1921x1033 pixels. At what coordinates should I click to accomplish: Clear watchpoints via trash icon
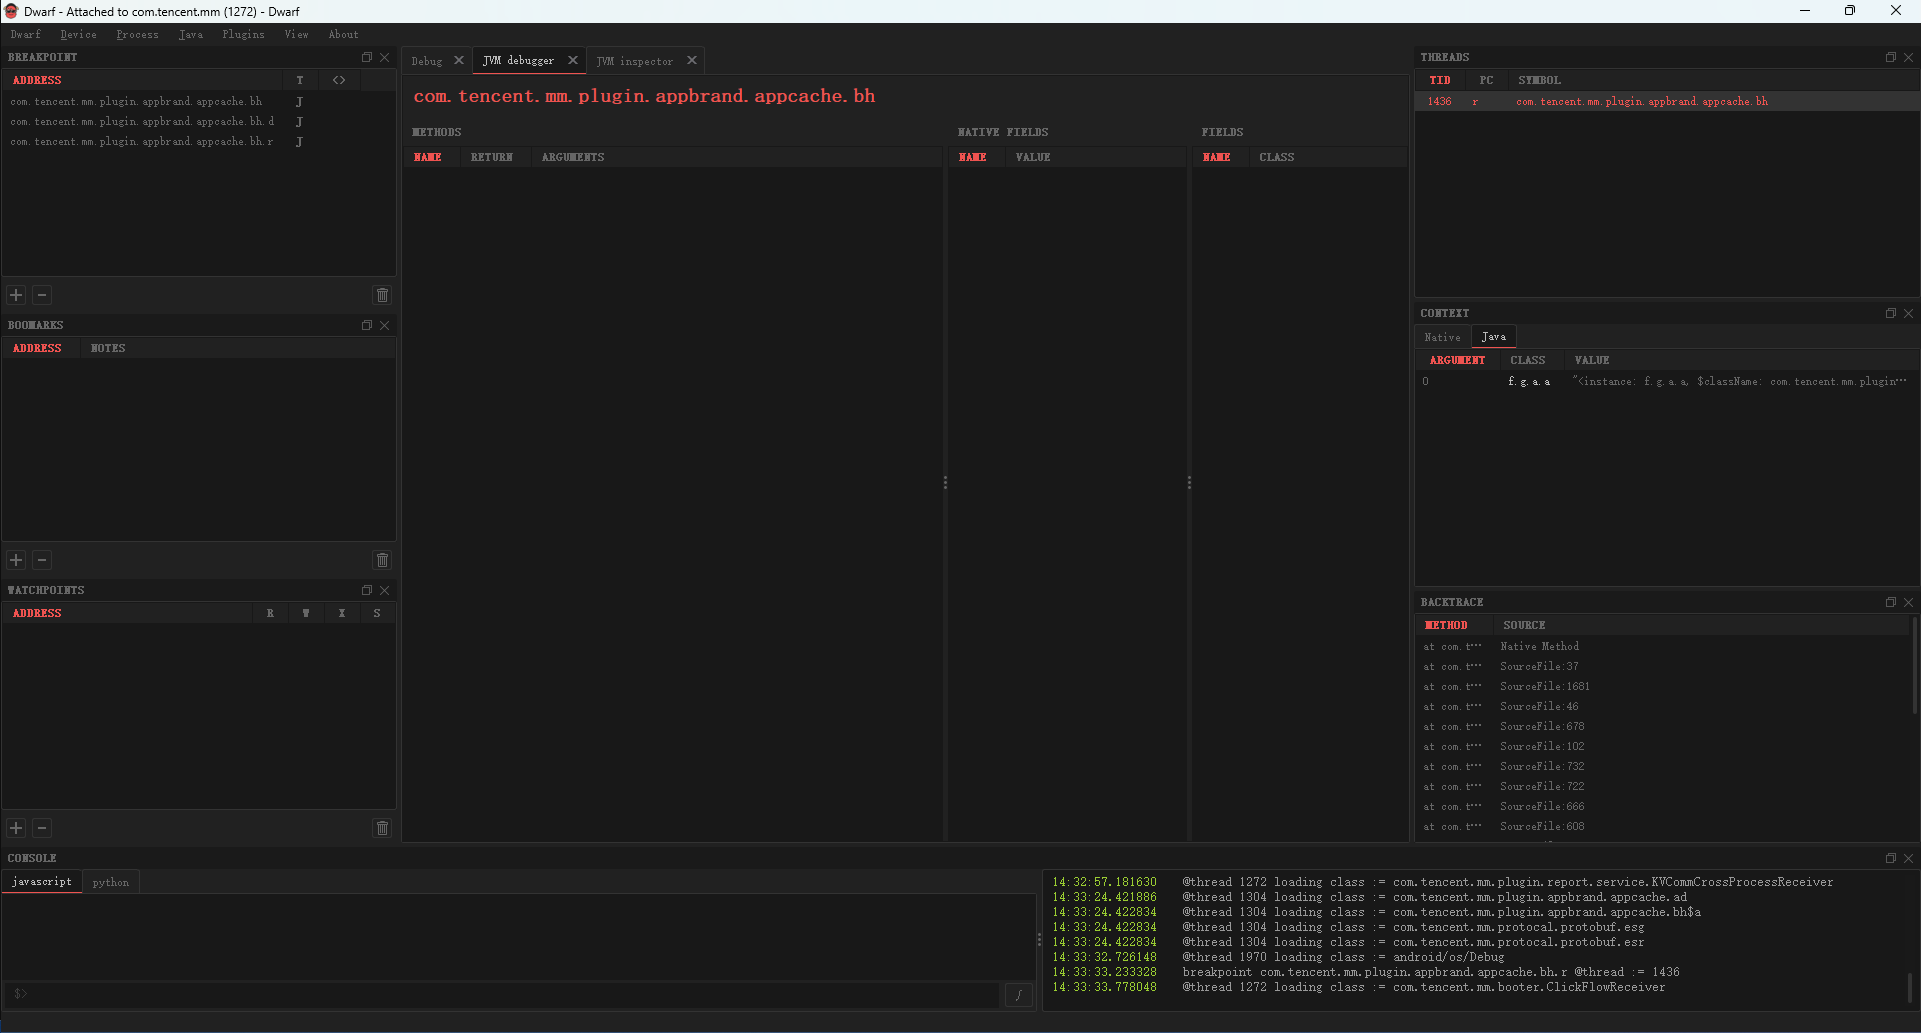[382, 828]
